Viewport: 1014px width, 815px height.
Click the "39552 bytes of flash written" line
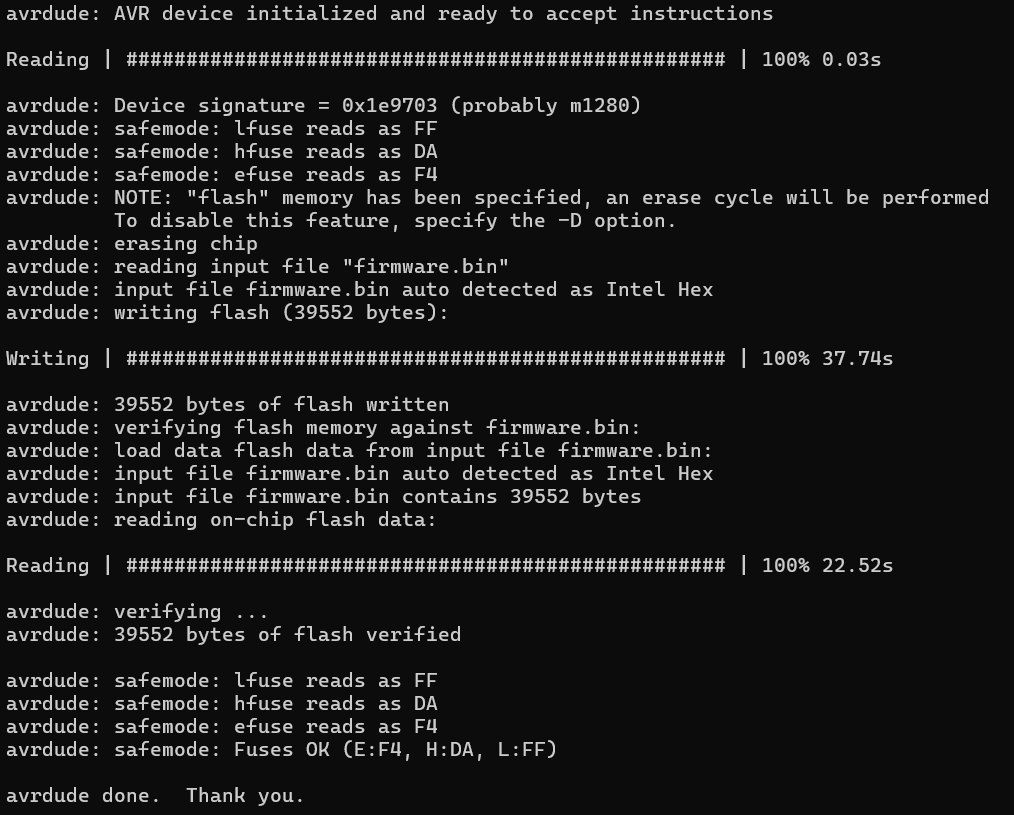coord(281,405)
